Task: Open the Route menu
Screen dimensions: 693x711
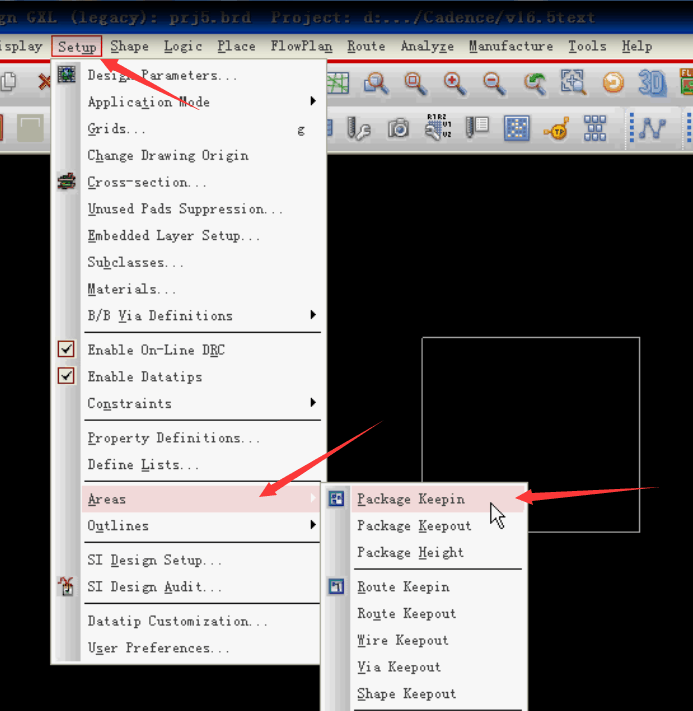Action: [366, 46]
